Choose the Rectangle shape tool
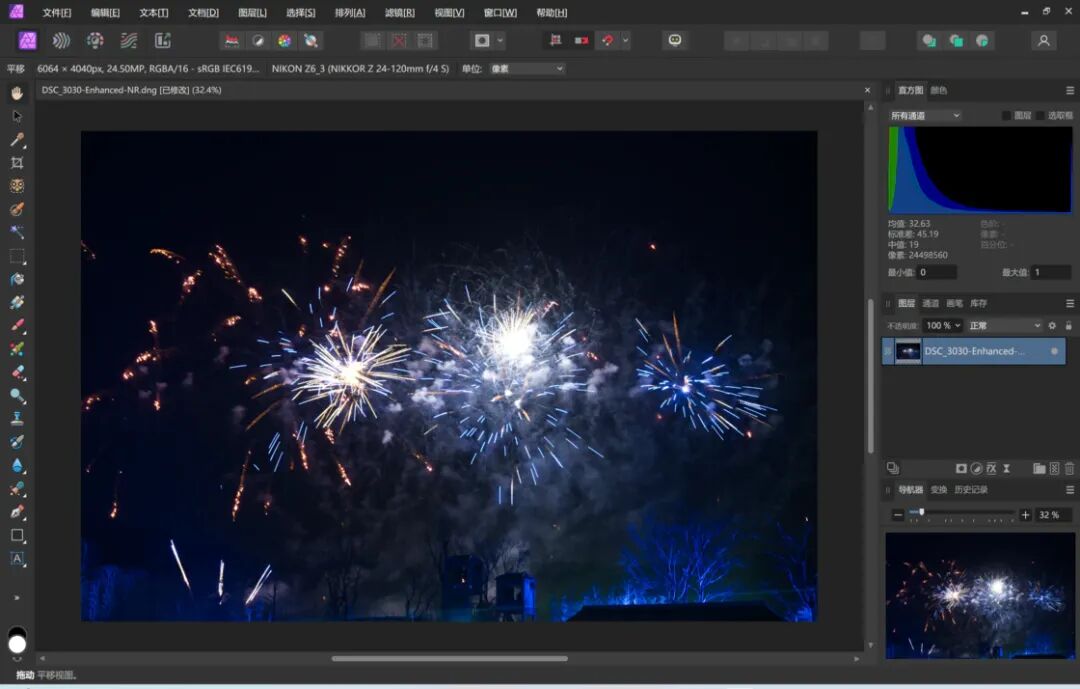 click(17, 535)
